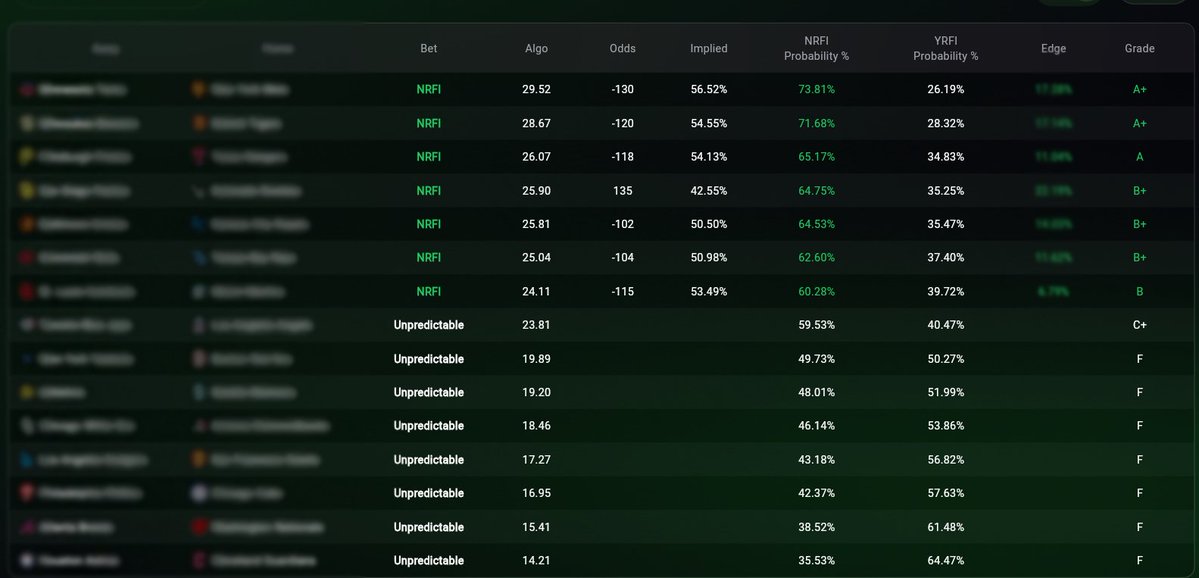Viewport: 1199px width, 578px height.
Task: Click home team logo in the 26.07 Algo row
Action: point(199,157)
